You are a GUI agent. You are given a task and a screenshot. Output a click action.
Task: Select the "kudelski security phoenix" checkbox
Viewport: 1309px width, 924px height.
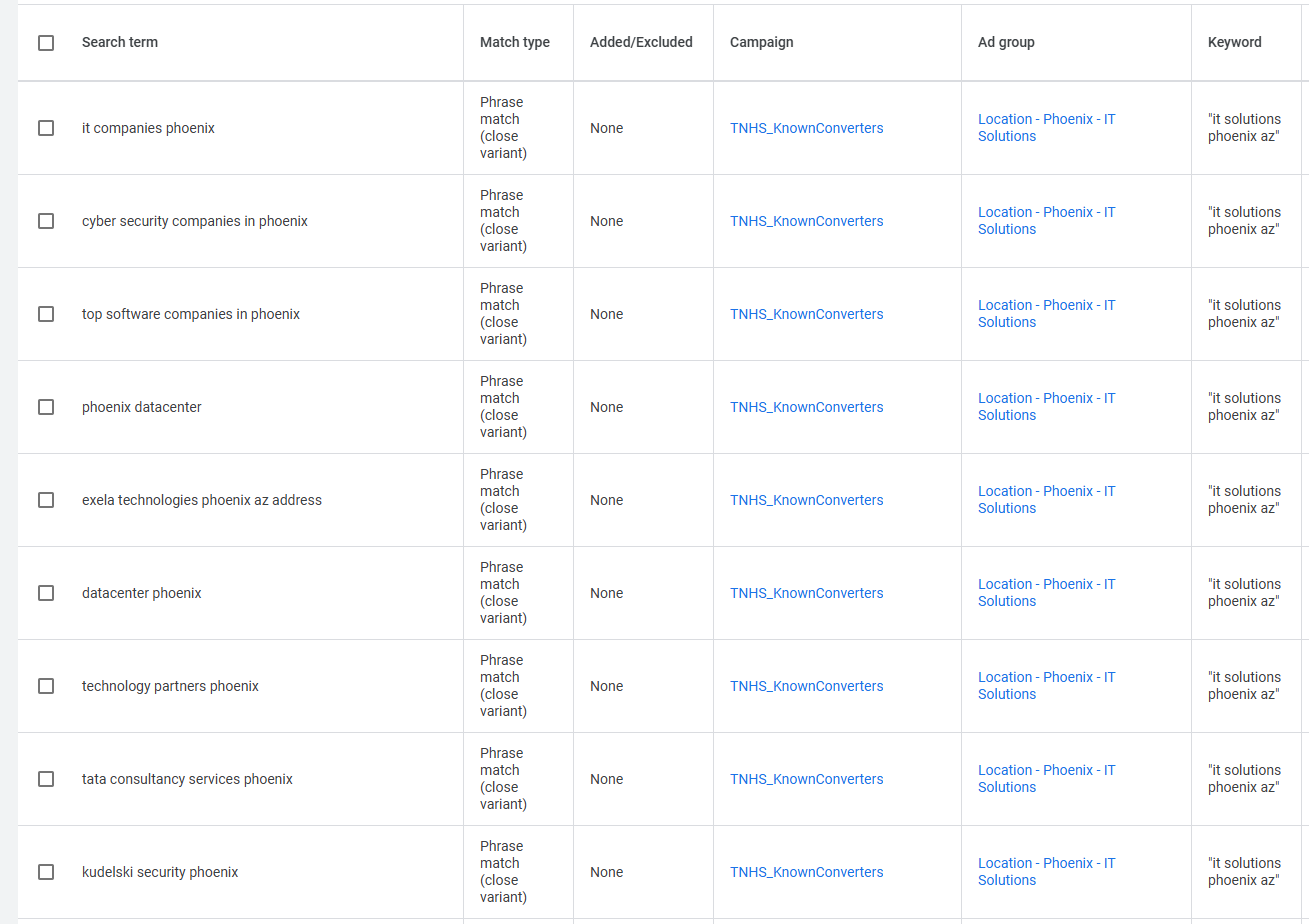pos(46,872)
